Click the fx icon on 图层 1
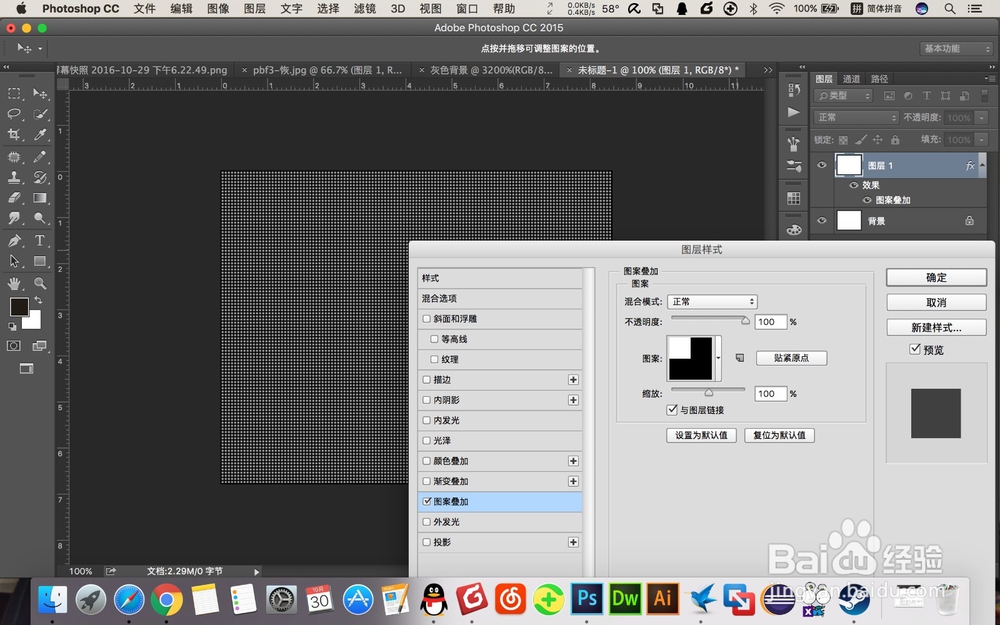The height and width of the screenshot is (625, 1000). click(x=970, y=165)
